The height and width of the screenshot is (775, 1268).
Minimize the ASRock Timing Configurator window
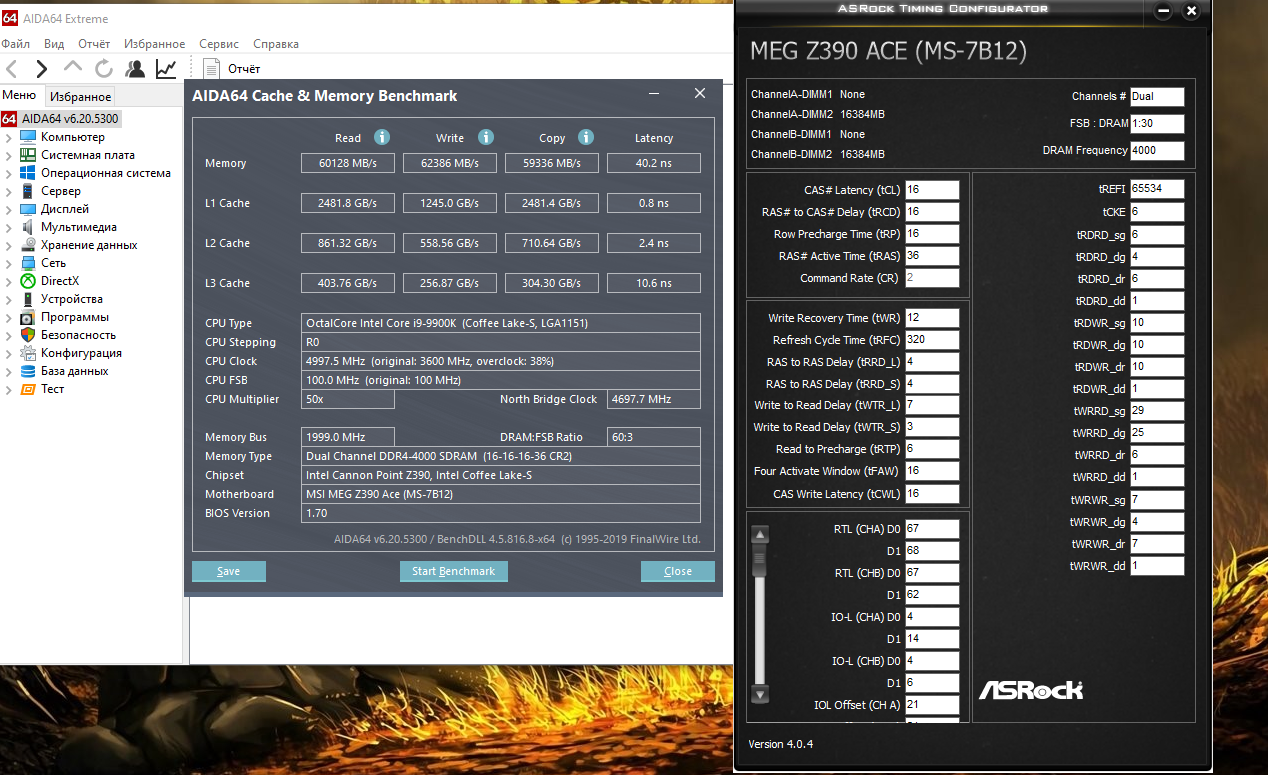1163,11
